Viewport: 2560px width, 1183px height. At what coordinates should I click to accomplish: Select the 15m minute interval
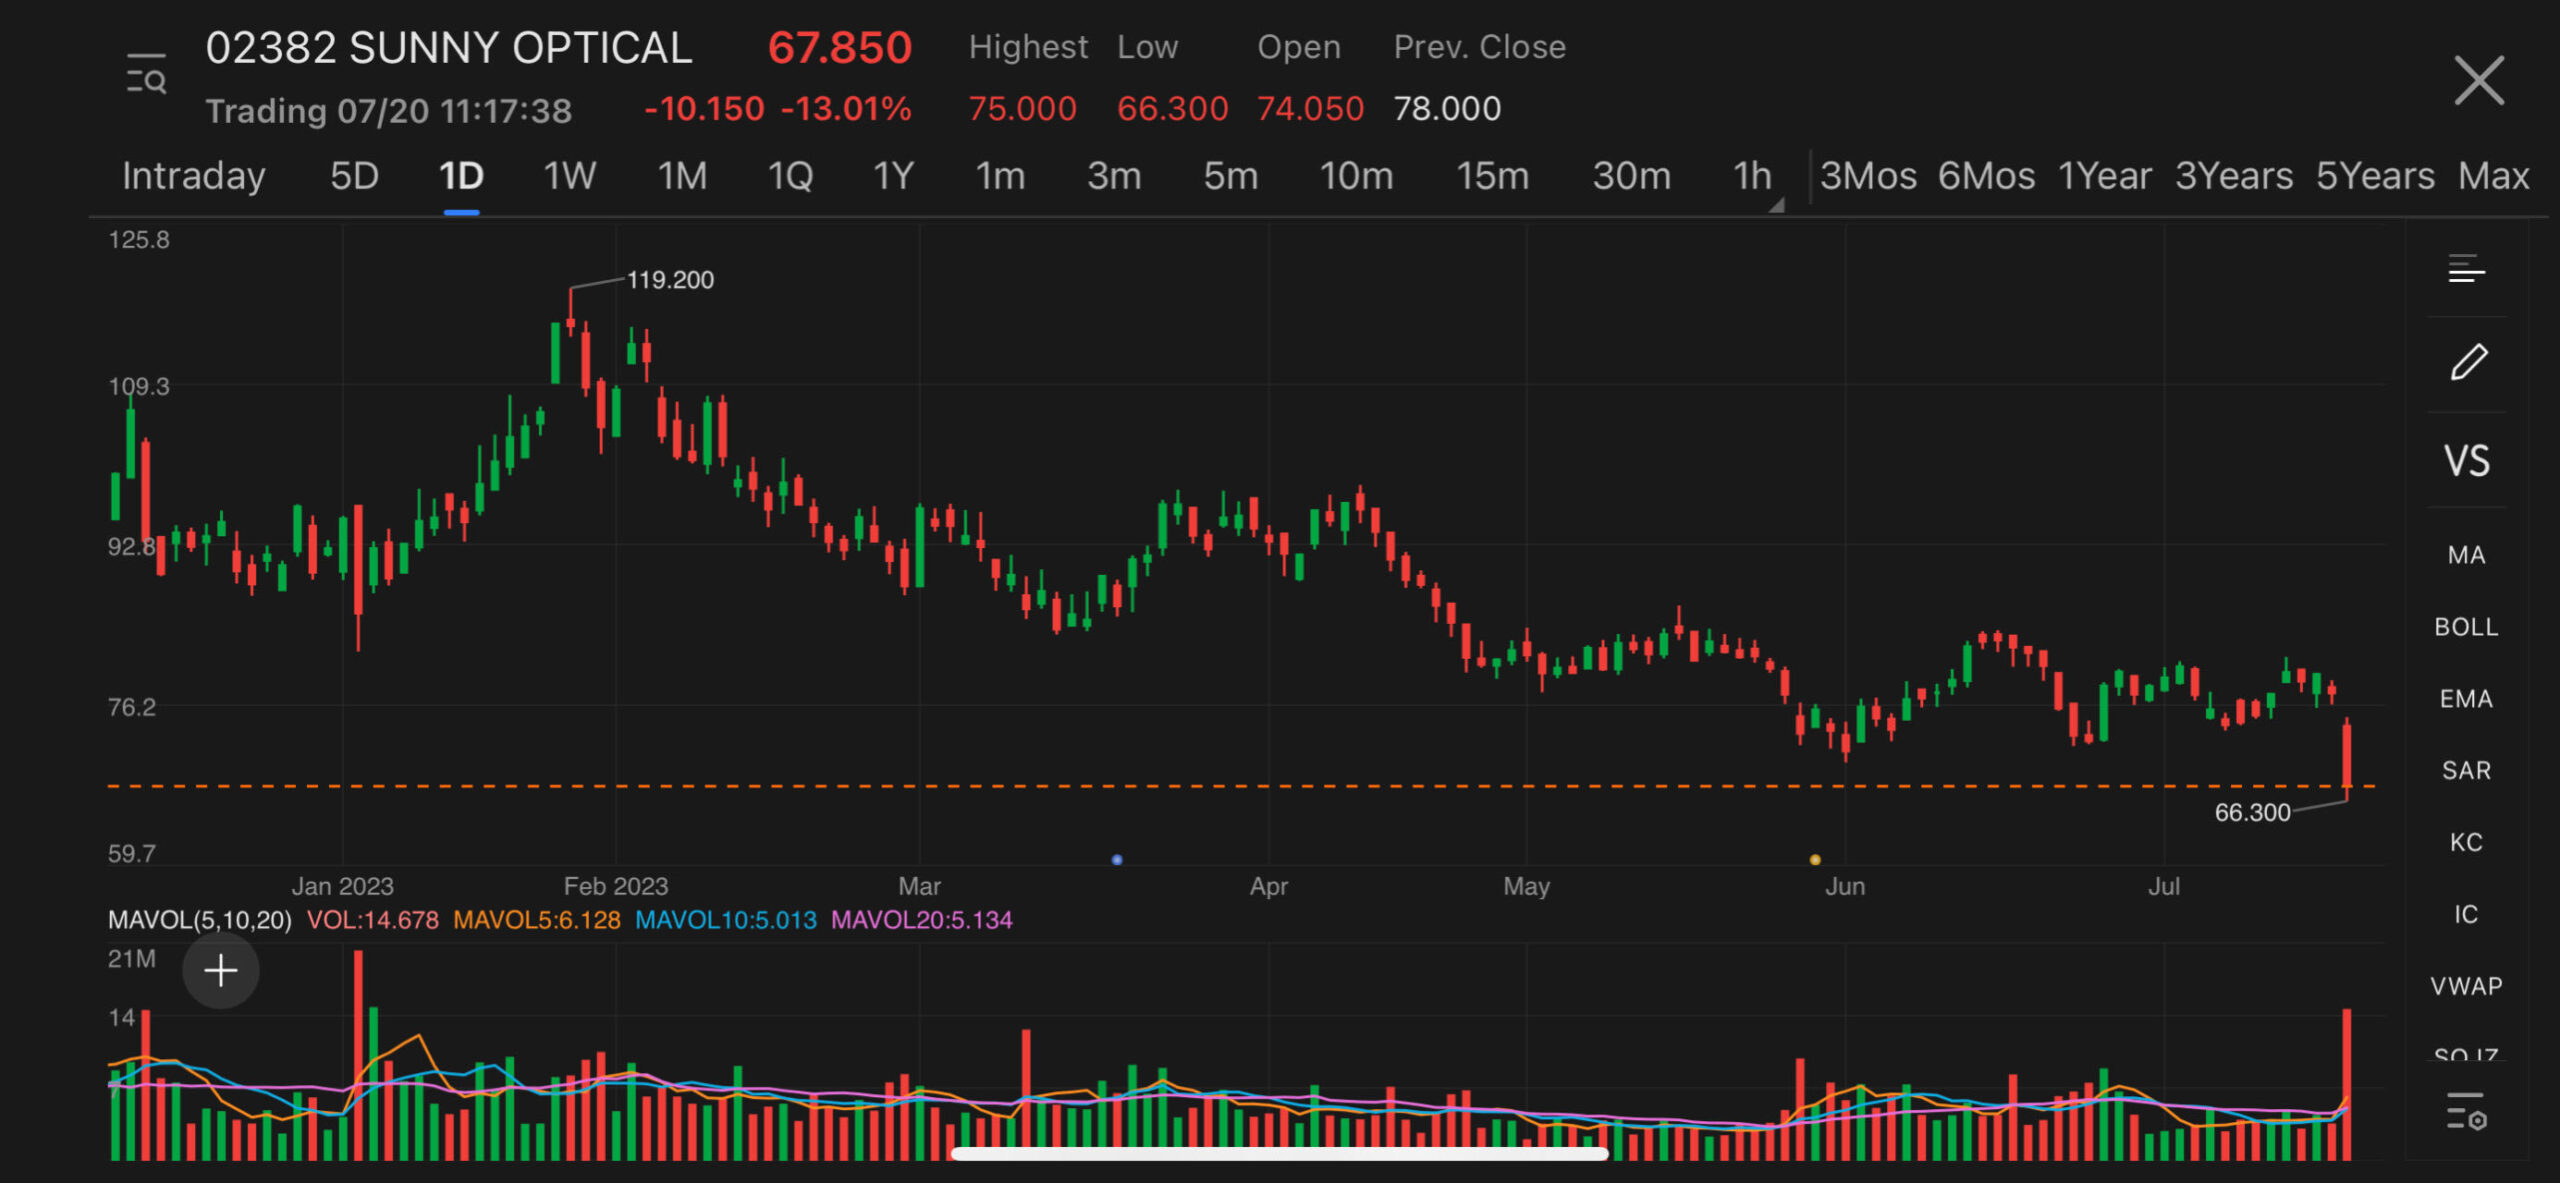click(1492, 176)
